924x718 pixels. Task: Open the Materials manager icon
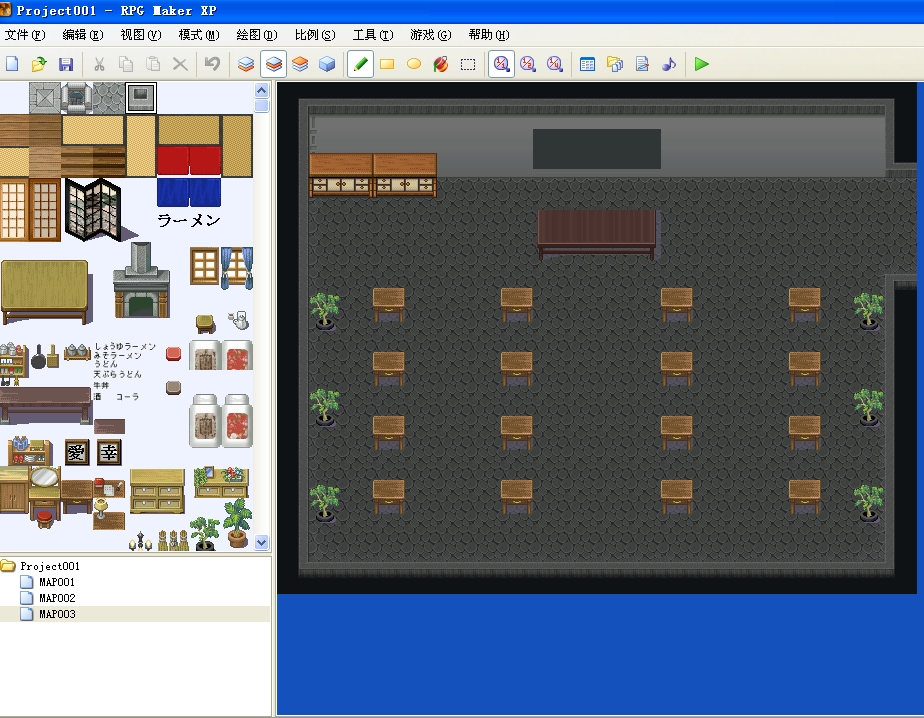pyautogui.click(x=615, y=64)
